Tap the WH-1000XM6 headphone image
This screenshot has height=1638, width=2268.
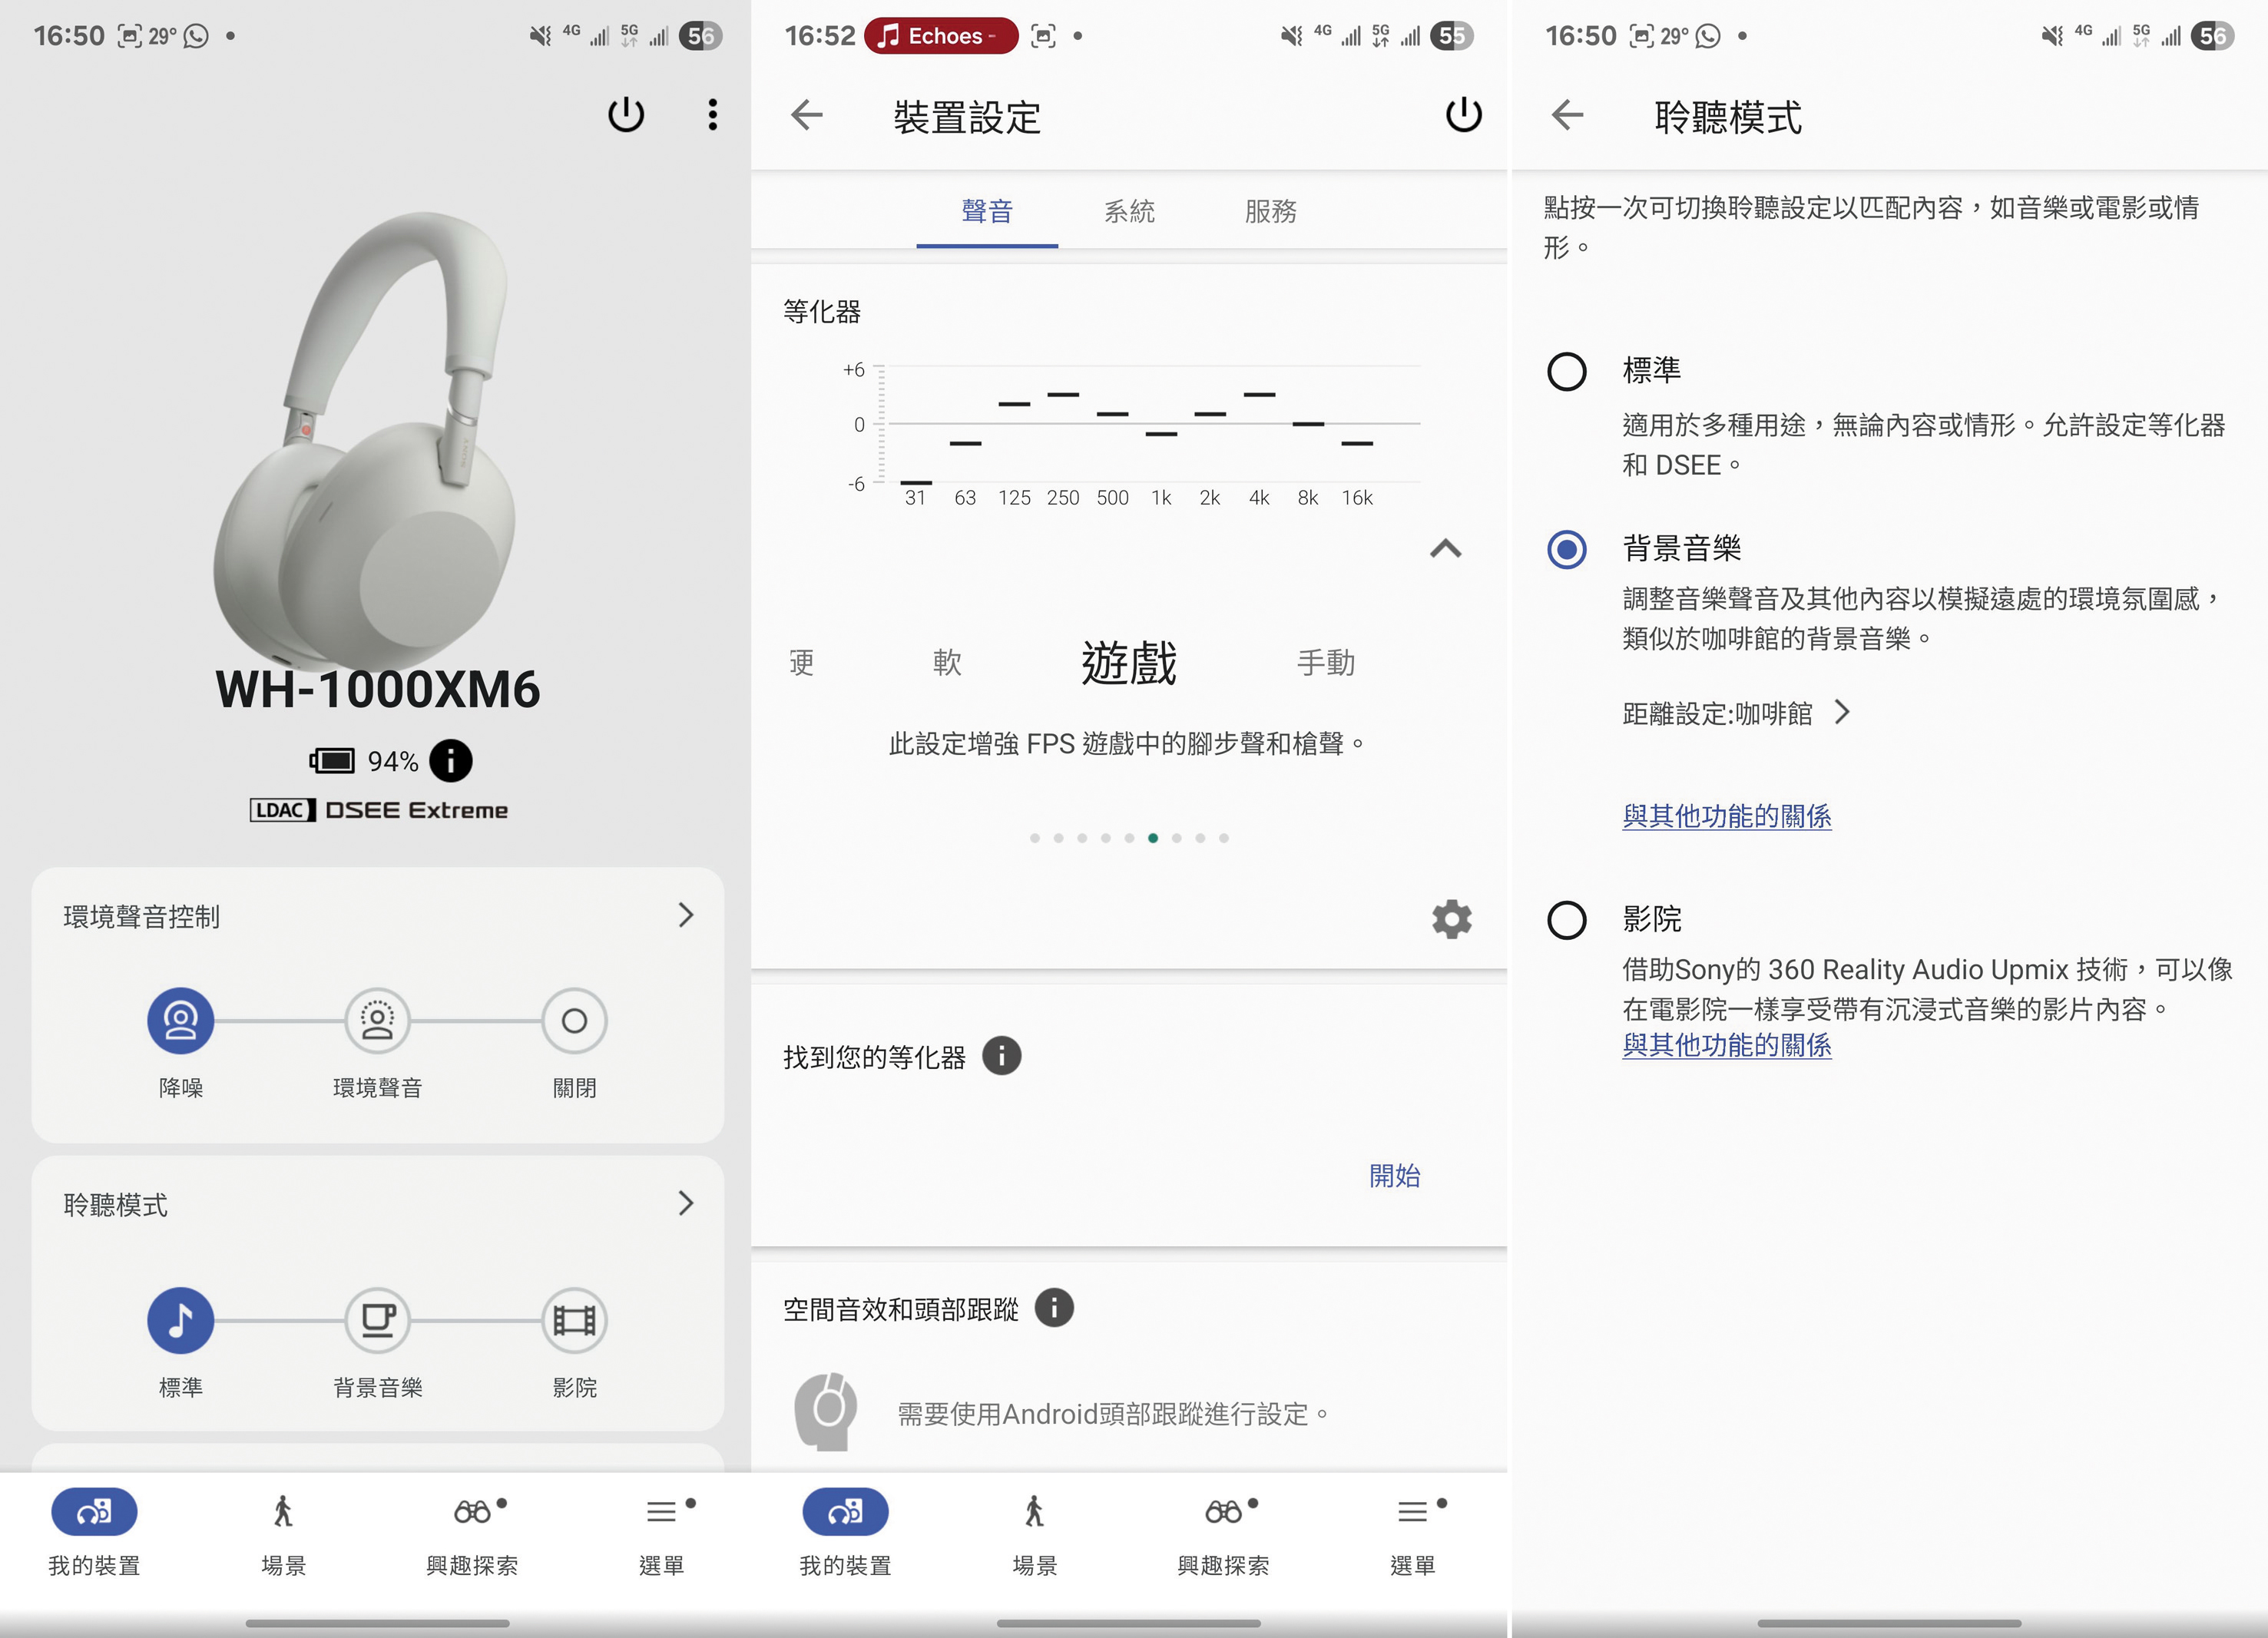click(365, 440)
